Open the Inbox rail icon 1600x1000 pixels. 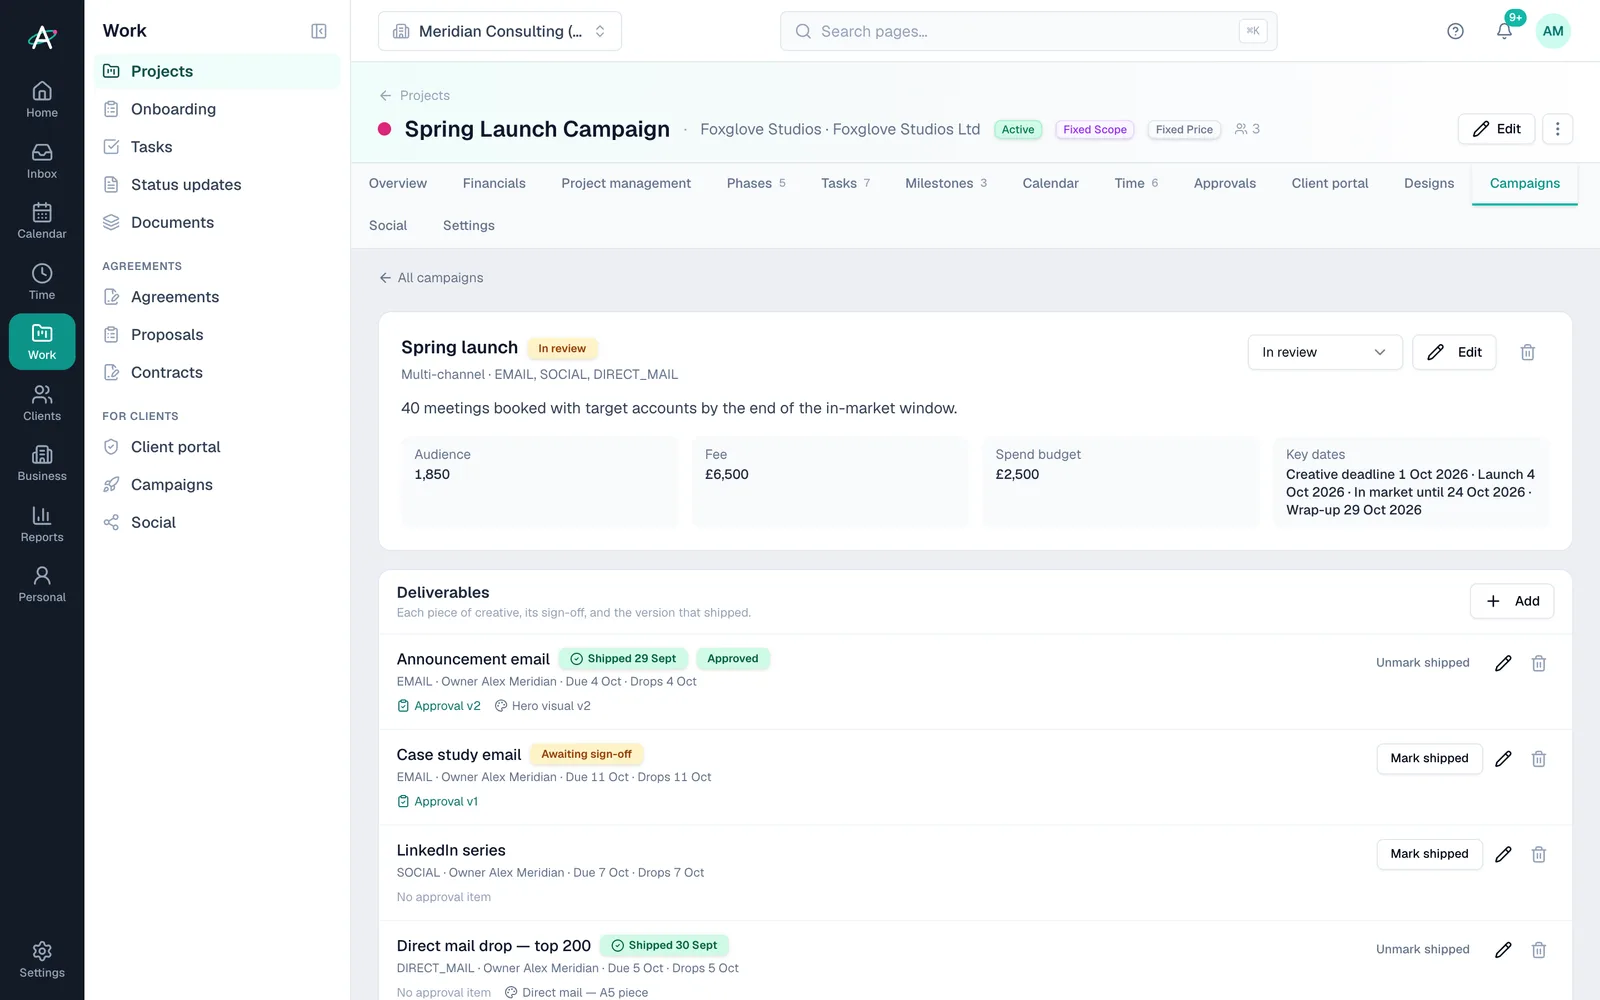coord(42,161)
